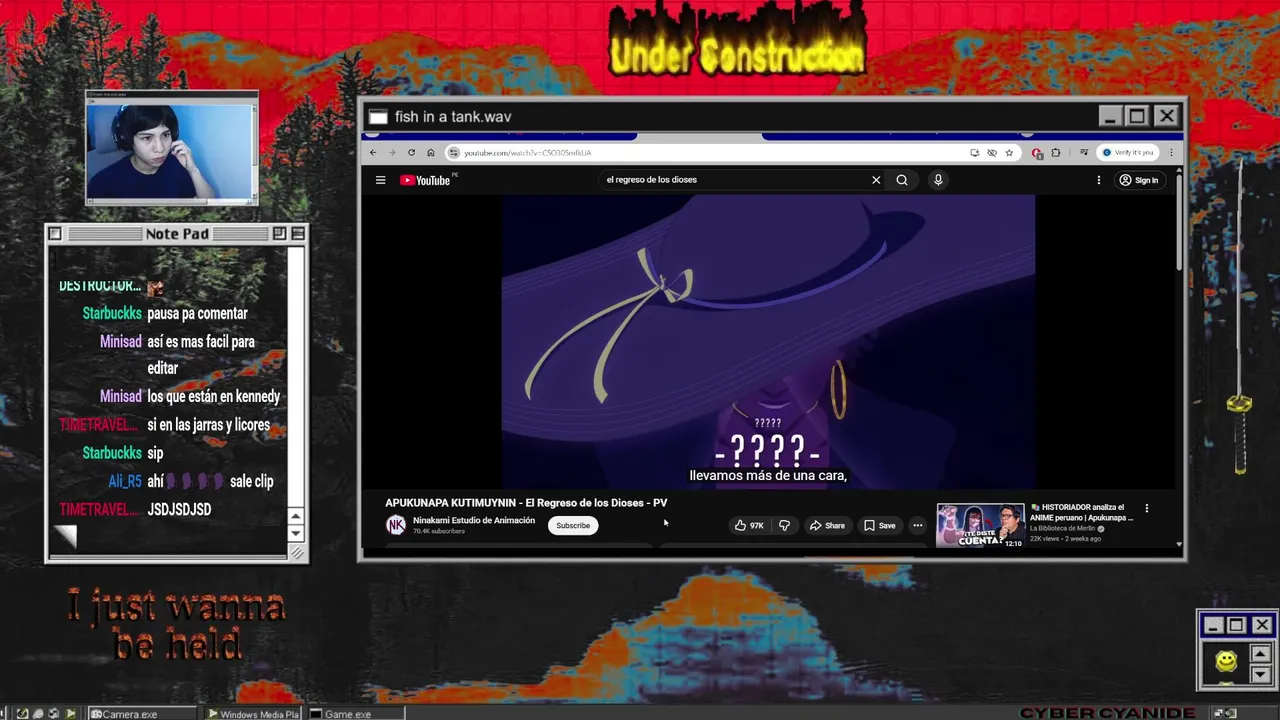1280x720 pixels.
Task: Open options menu for recommended video
Action: click(1146, 508)
